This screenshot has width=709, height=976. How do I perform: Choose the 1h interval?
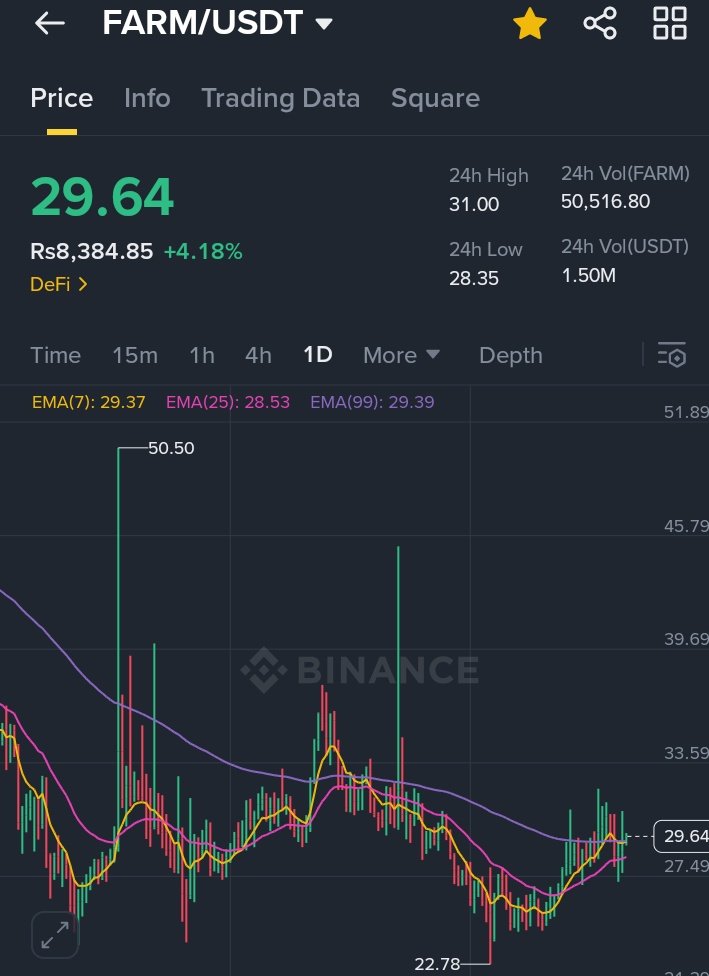click(202, 355)
